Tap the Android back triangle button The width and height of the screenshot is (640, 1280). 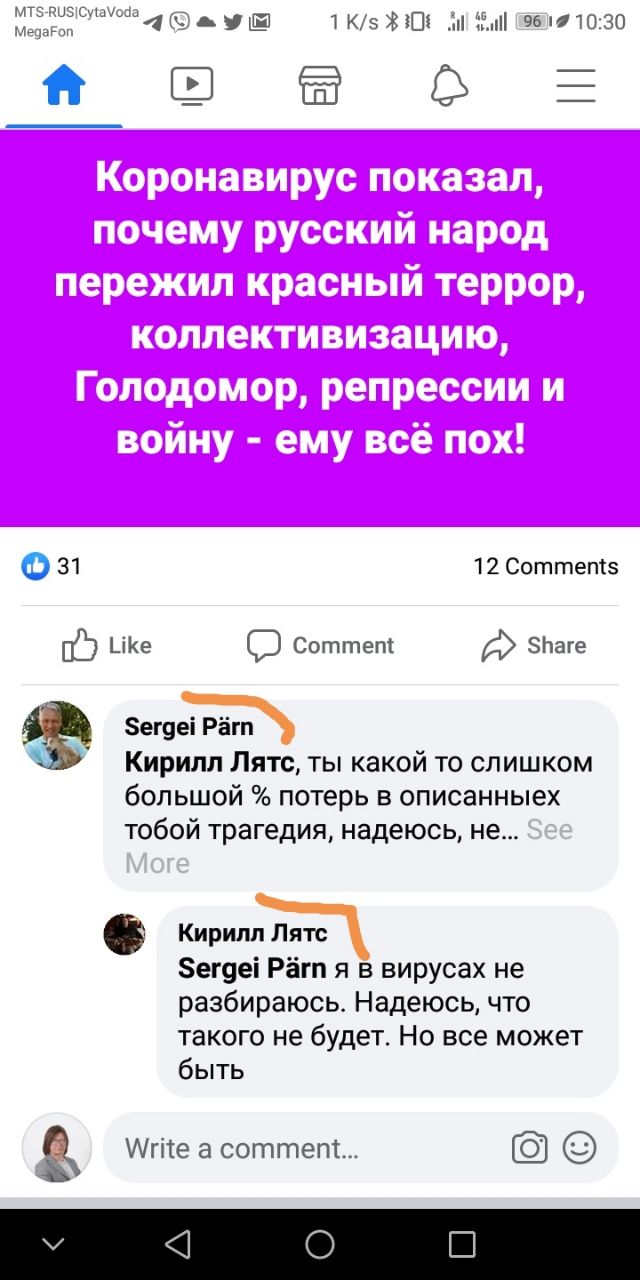coord(178,1244)
